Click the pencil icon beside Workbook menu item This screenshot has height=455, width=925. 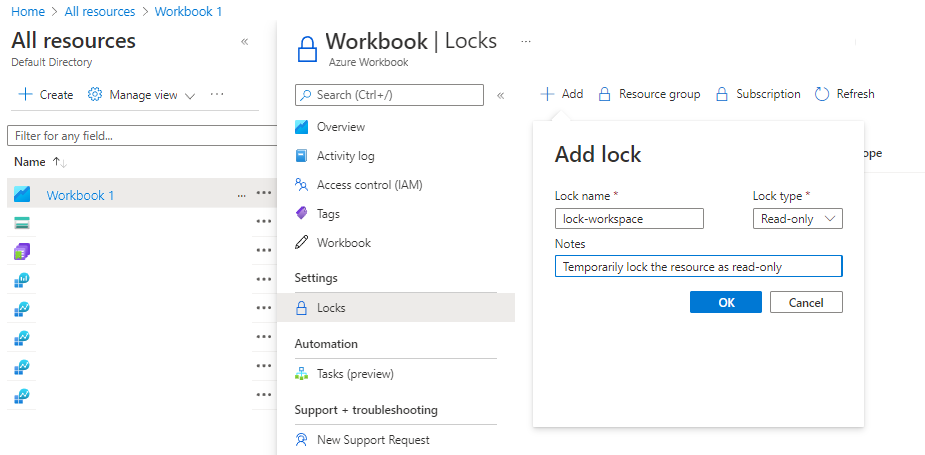point(301,243)
